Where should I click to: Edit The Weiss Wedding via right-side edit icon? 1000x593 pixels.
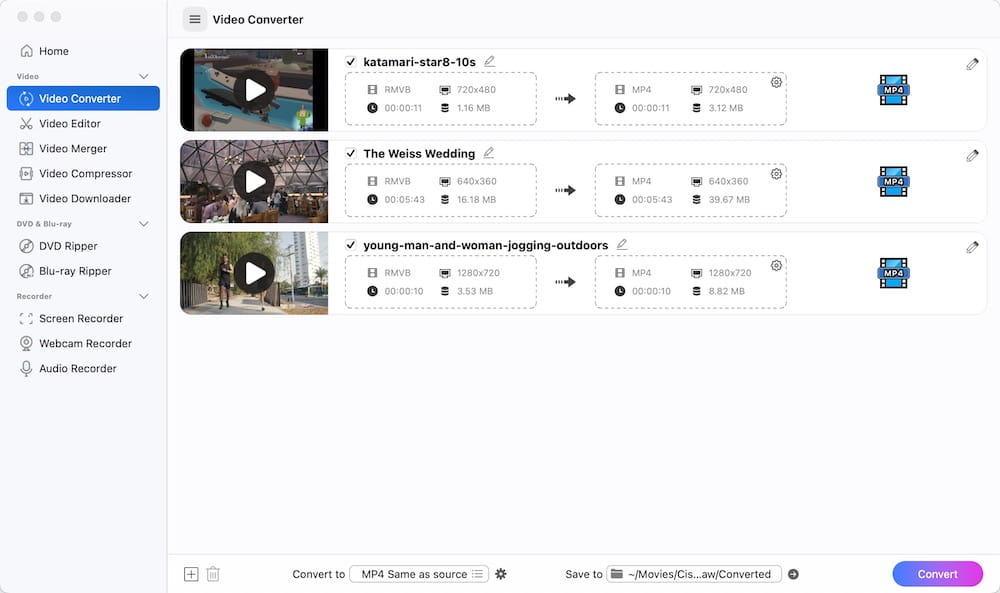pyautogui.click(x=972, y=156)
